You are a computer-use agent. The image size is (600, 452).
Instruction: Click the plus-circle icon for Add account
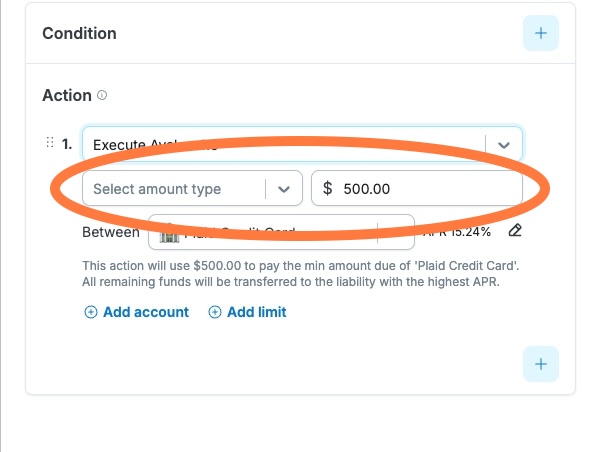(x=91, y=312)
